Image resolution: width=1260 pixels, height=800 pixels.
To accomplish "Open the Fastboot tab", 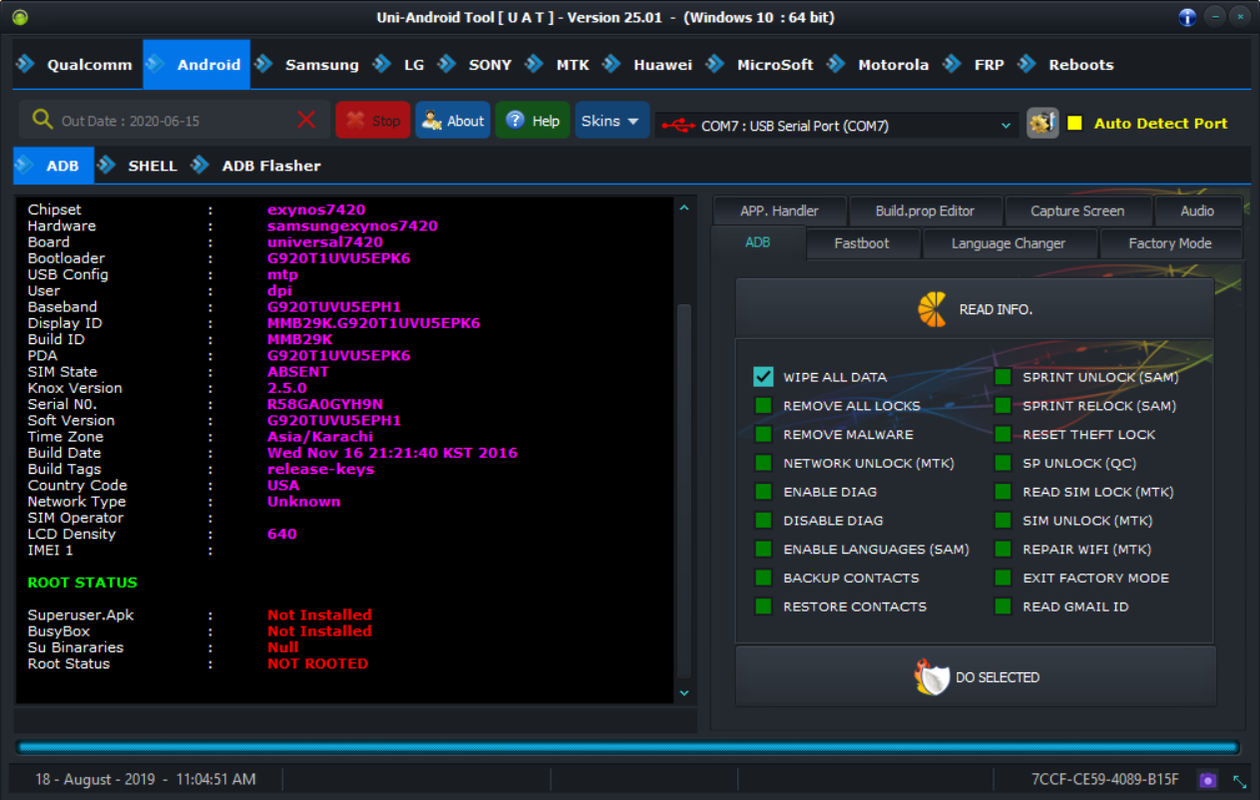I will (x=861, y=243).
